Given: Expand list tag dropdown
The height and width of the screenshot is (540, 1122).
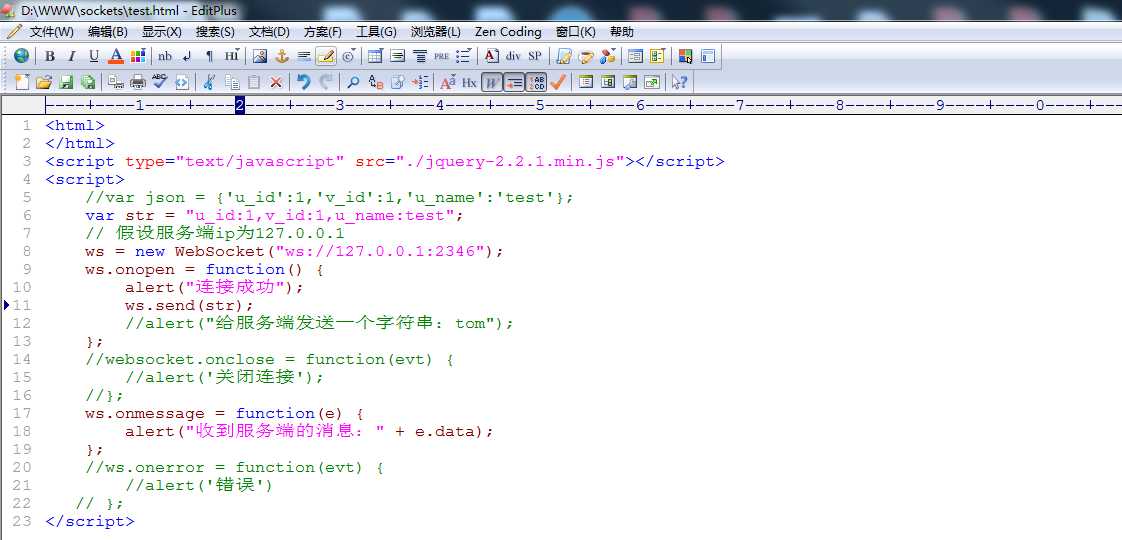Looking at the screenshot, I should pos(464,57).
